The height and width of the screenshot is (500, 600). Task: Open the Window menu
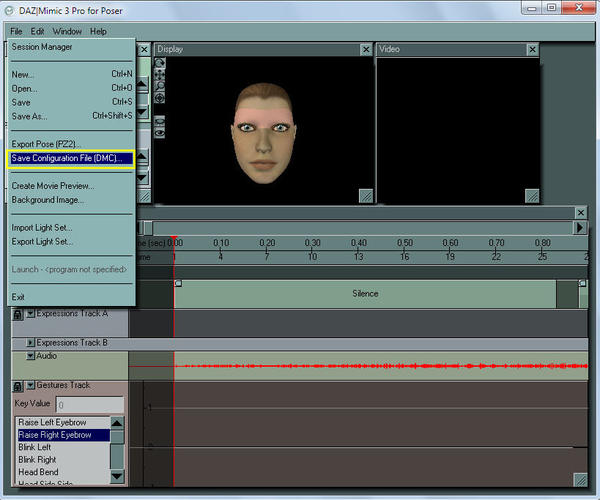click(x=67, y=32)
